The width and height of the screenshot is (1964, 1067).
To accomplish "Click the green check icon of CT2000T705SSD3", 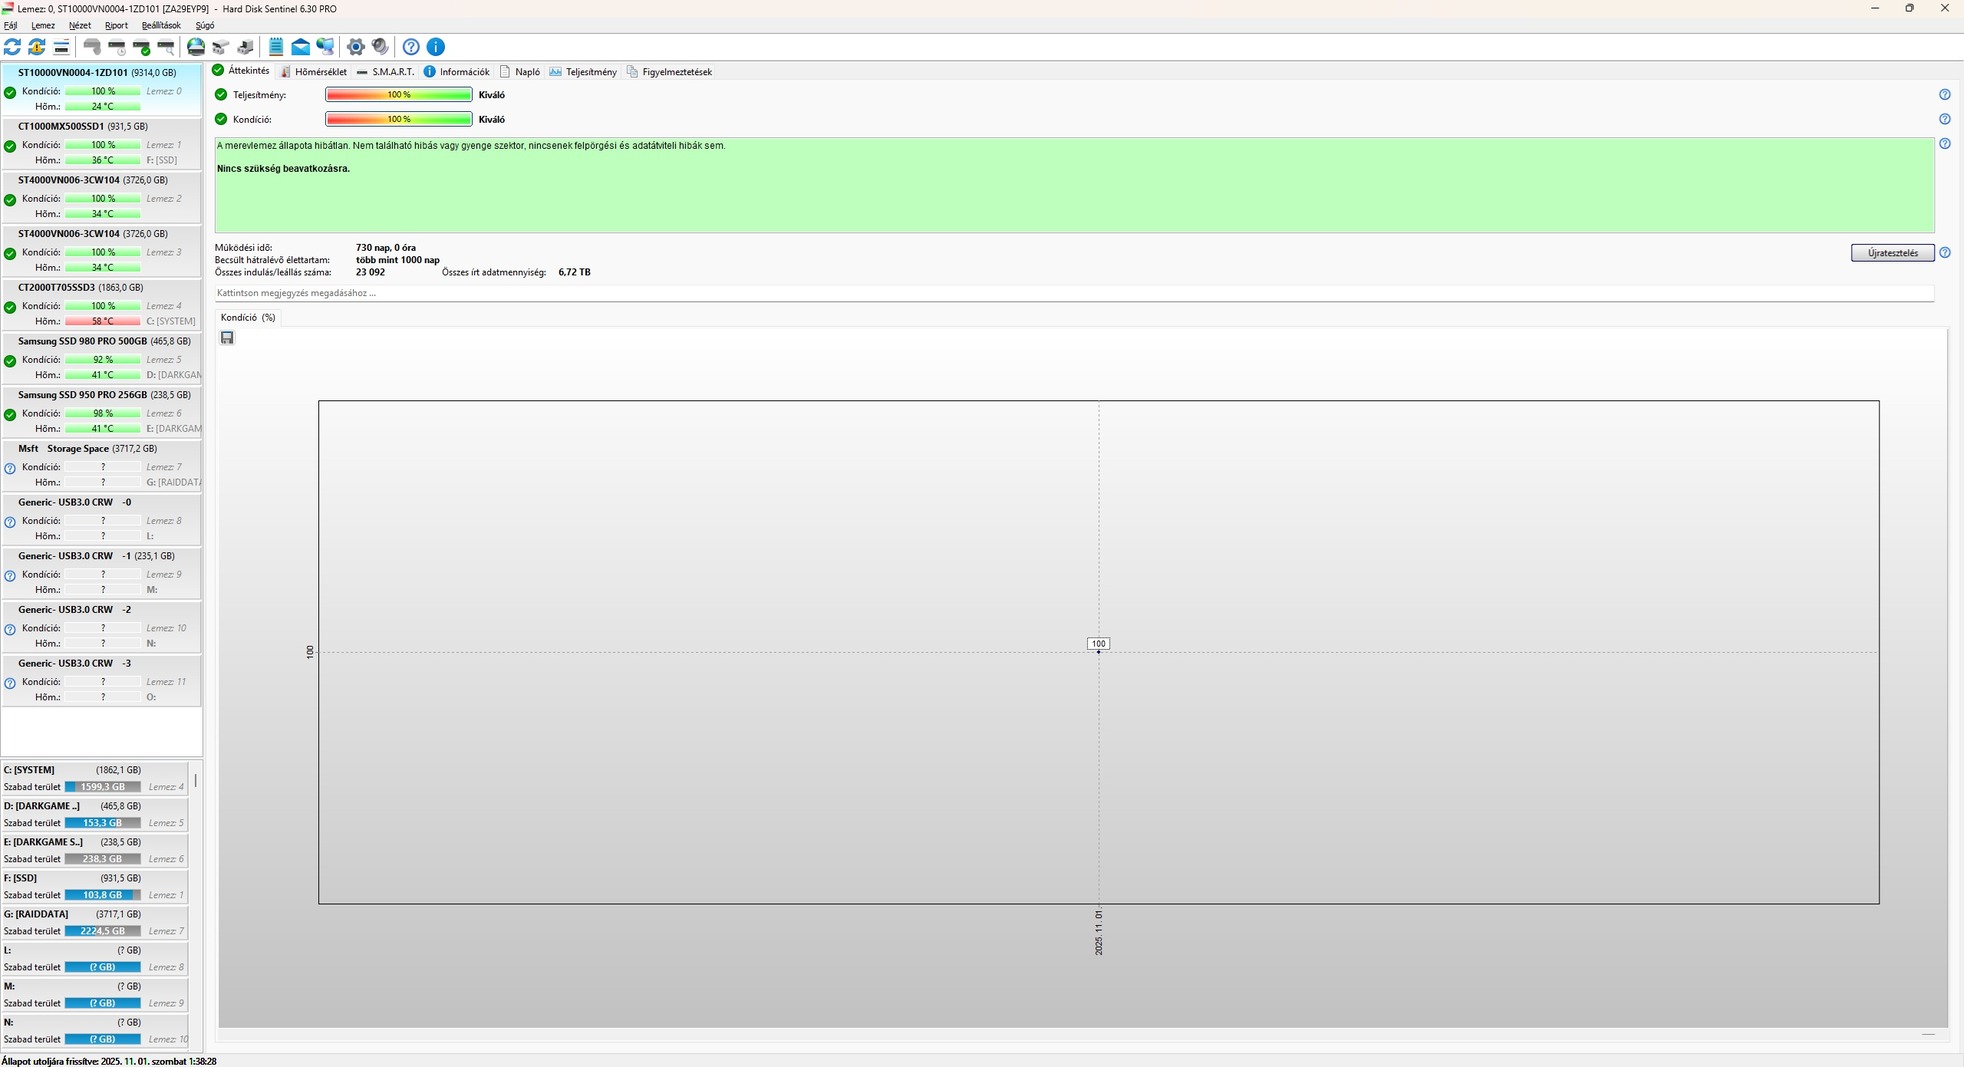I will [10, 307].
